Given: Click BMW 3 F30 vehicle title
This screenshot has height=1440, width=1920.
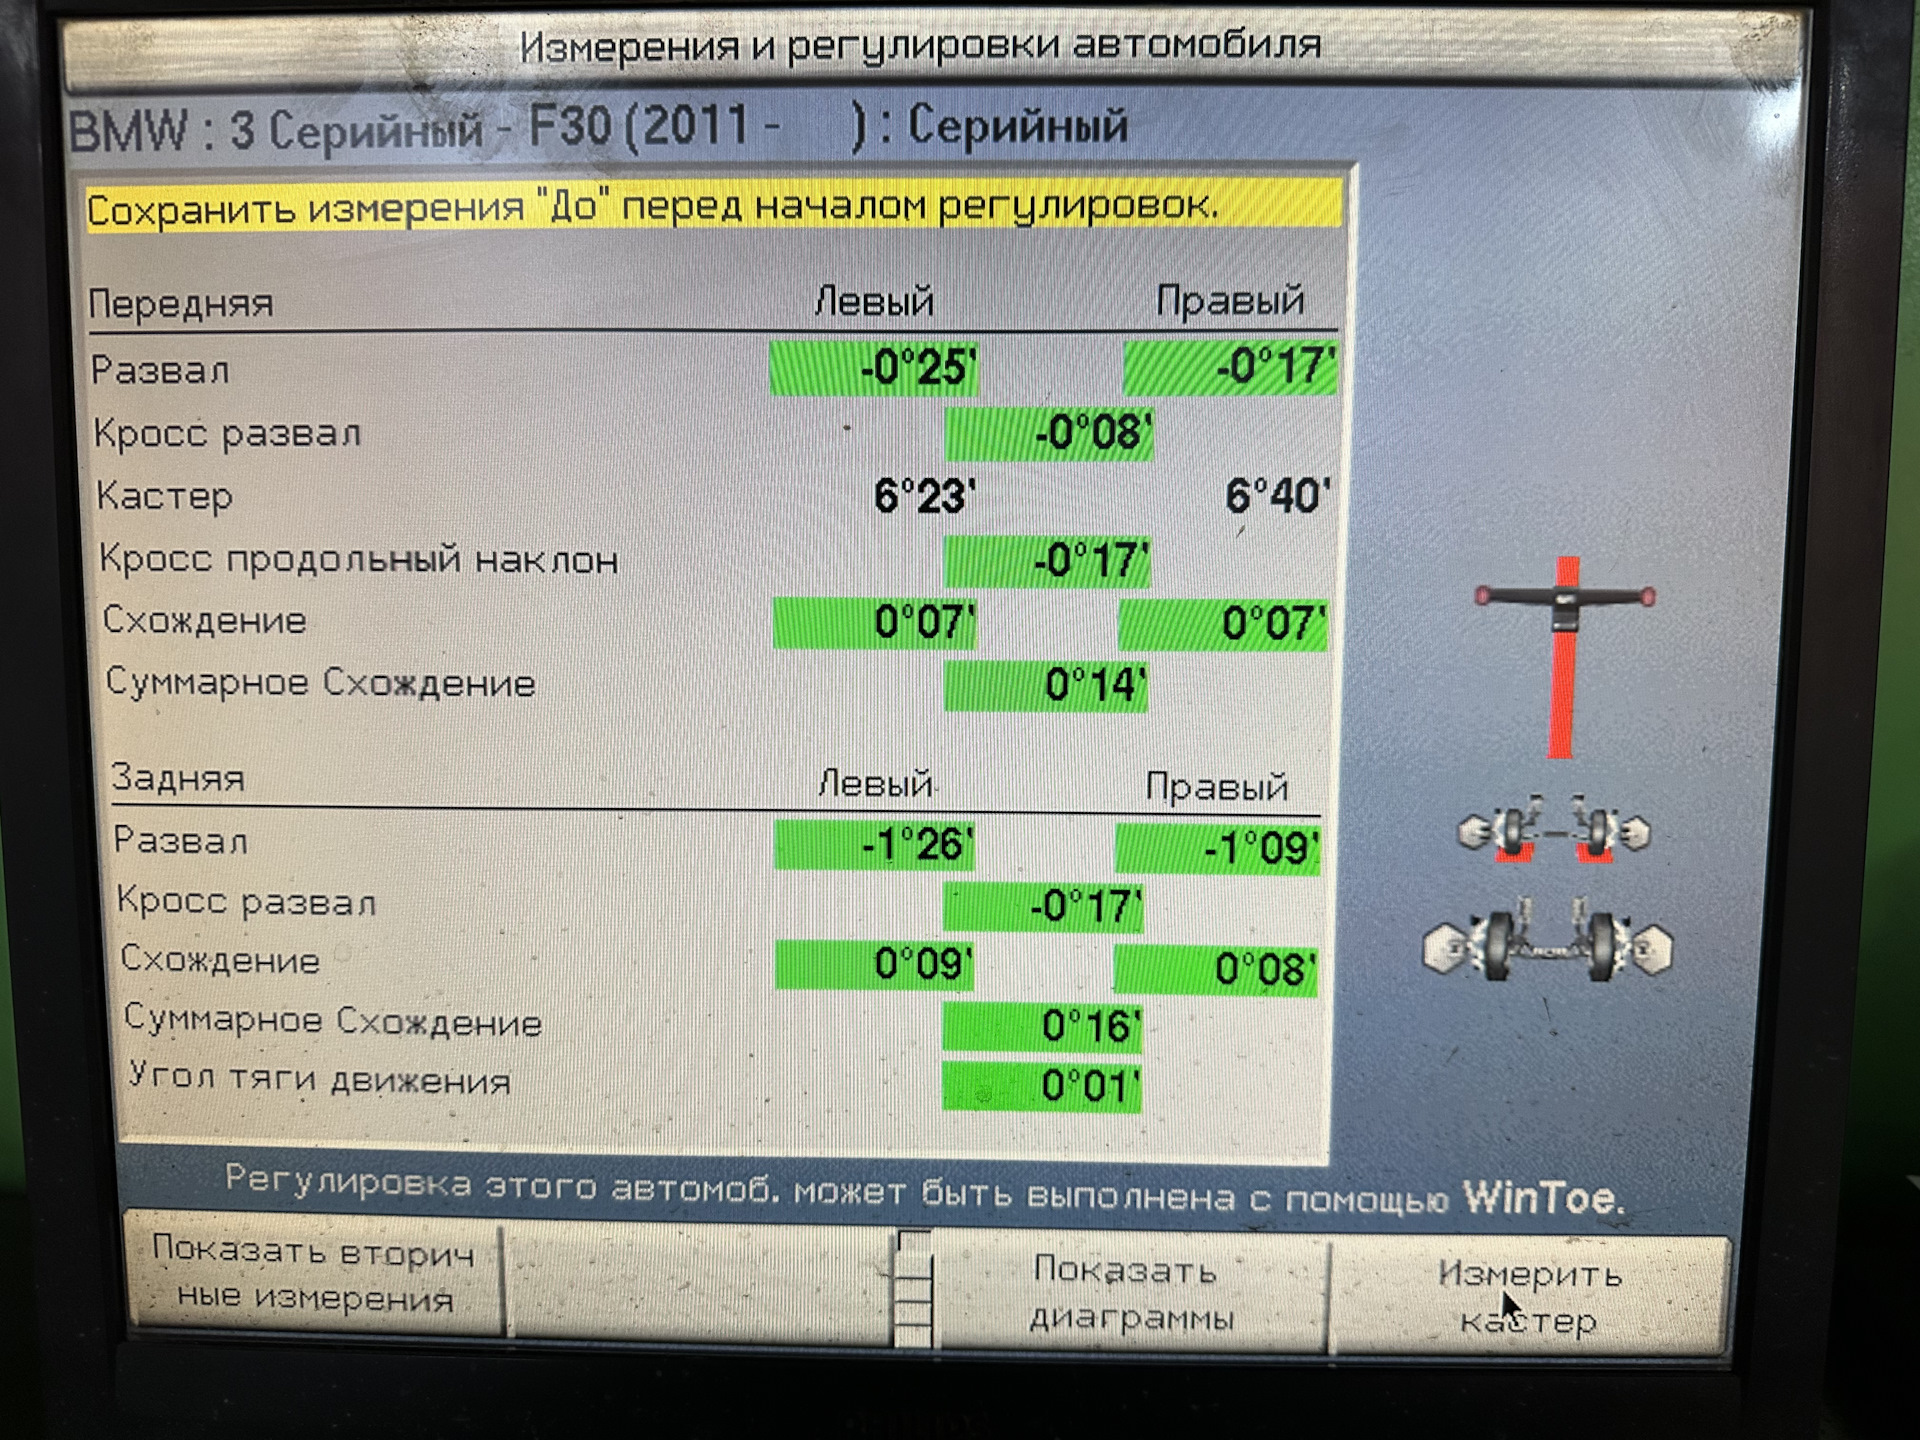Looking at the screenshot, I should (x=598, y=128).
